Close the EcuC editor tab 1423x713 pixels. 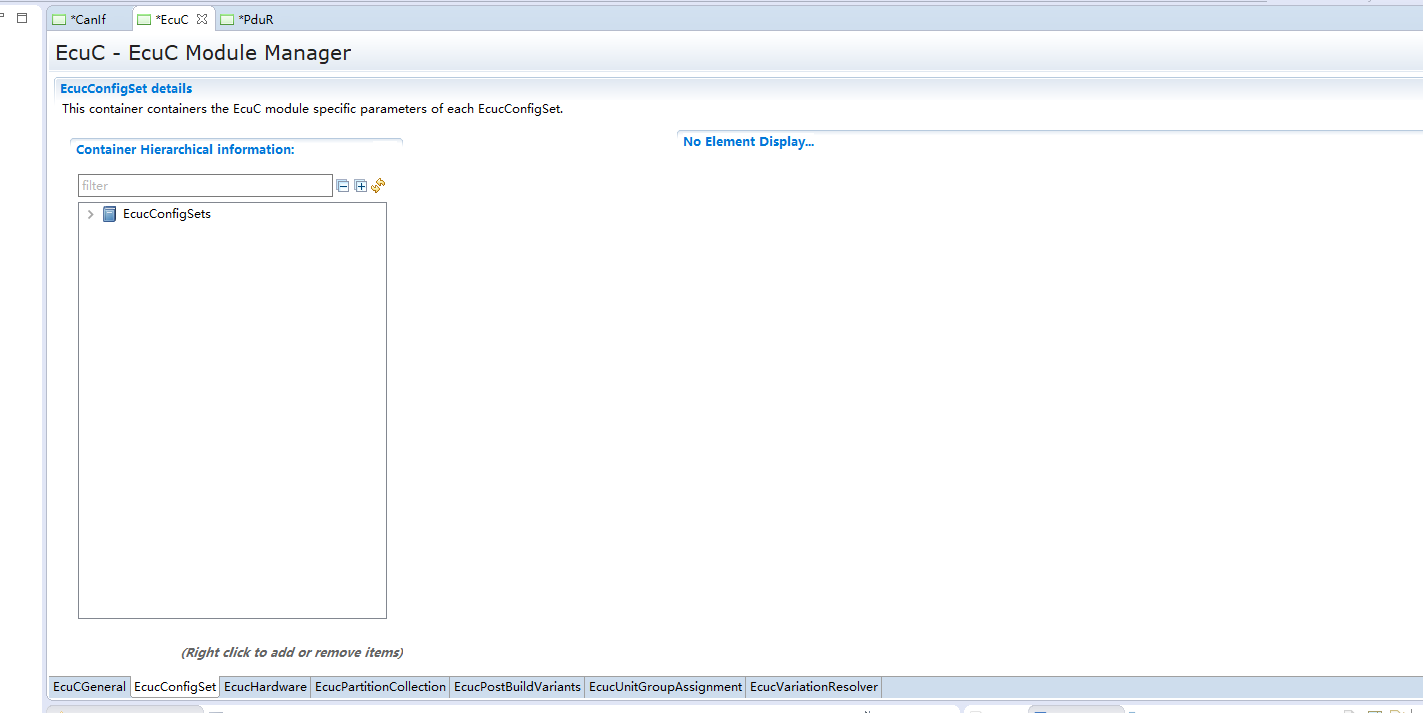coord(202,19)
